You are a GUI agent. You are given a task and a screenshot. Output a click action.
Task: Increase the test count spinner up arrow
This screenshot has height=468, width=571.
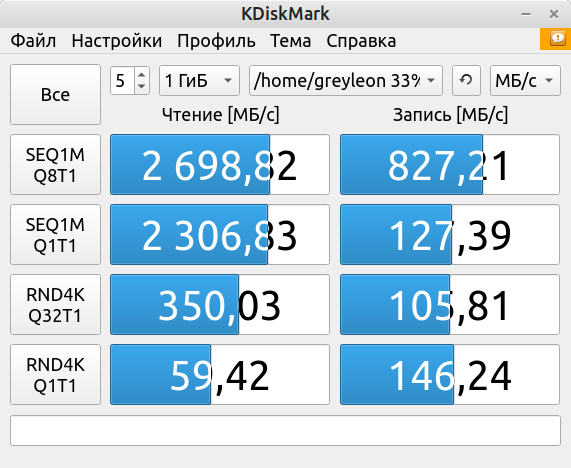(x=142, y=74)
